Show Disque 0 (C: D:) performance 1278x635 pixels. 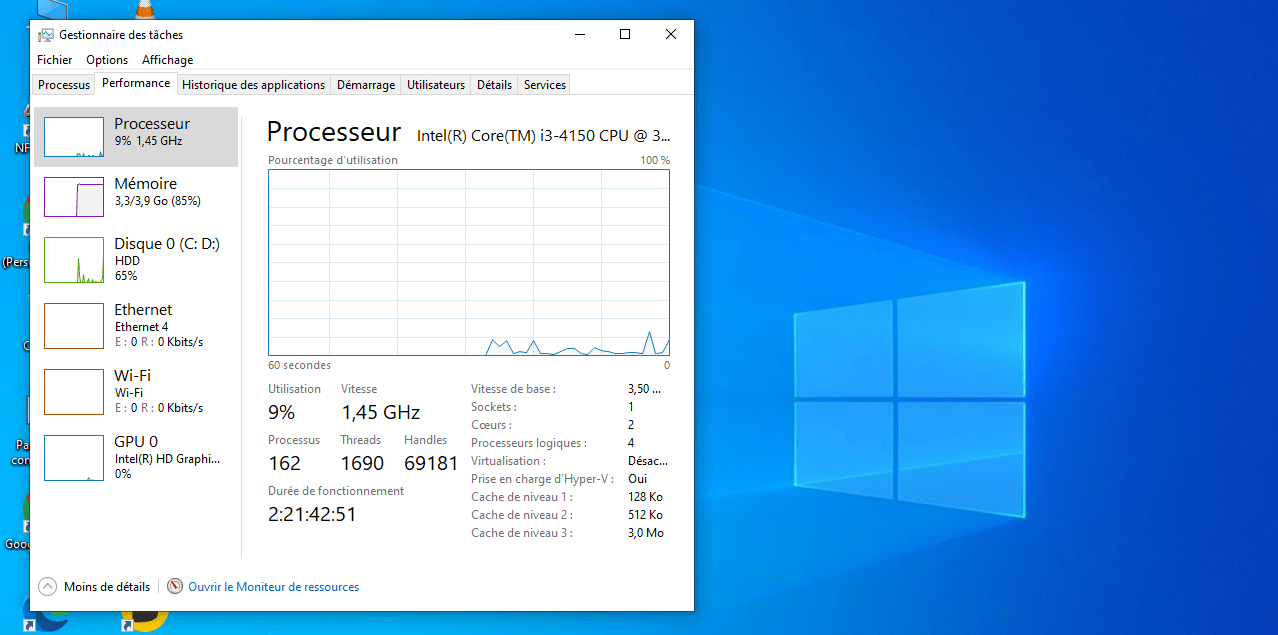pos(136,260)
